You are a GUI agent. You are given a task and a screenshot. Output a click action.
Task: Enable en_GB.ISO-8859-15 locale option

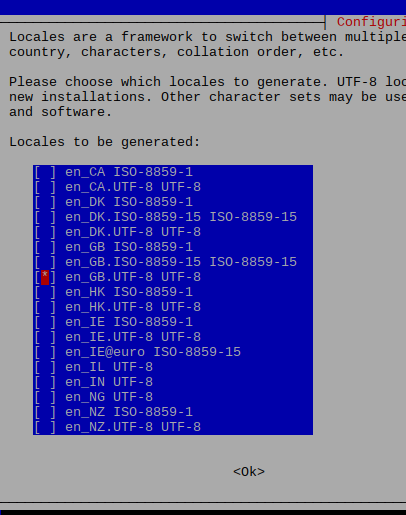(x=45, y=262)
